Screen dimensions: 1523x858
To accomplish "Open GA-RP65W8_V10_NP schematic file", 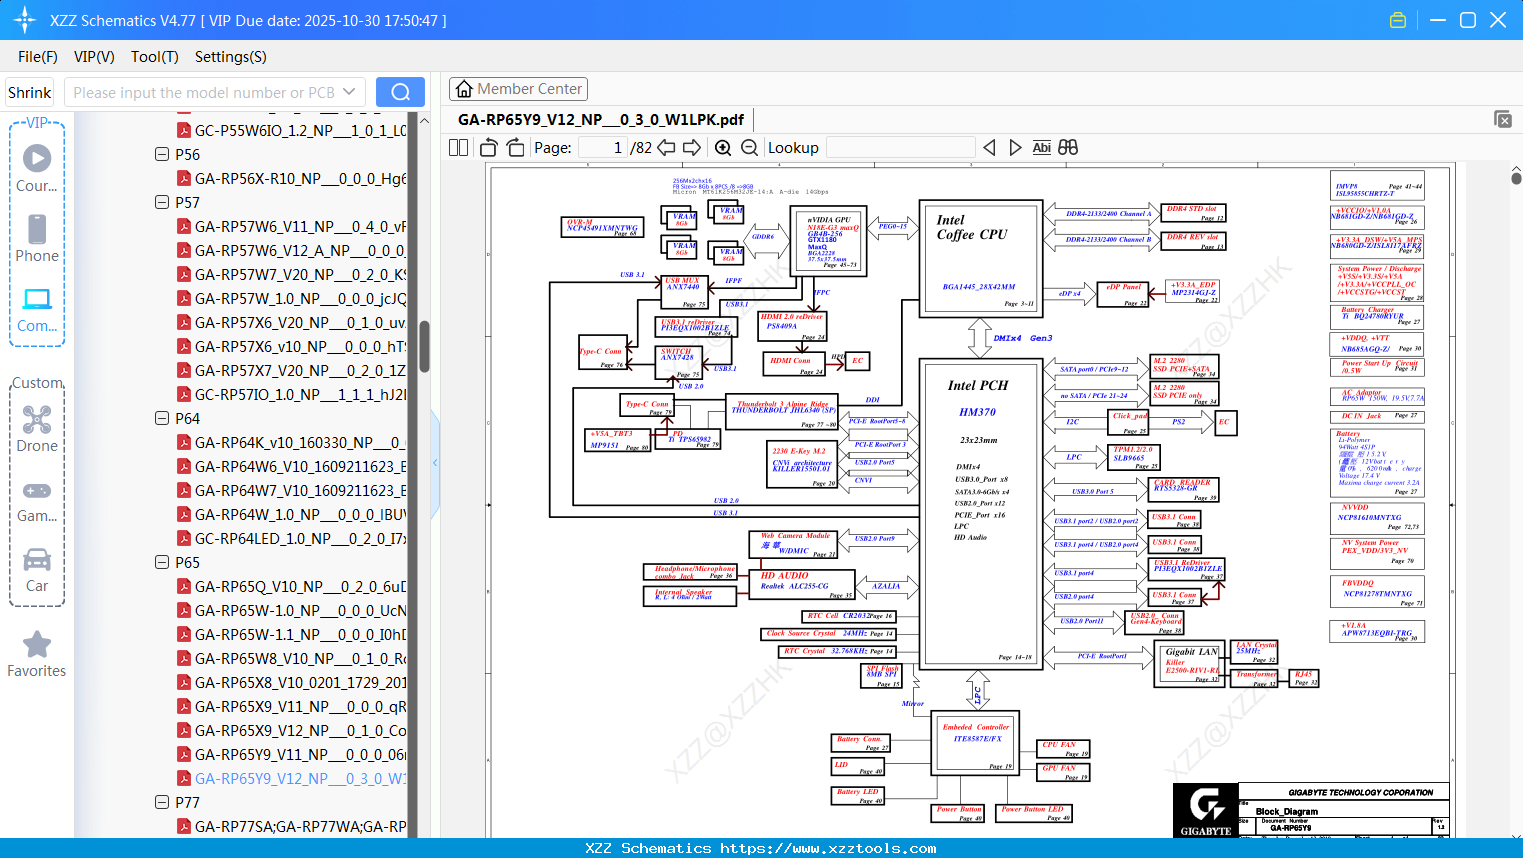I will [x=300, y=658].
